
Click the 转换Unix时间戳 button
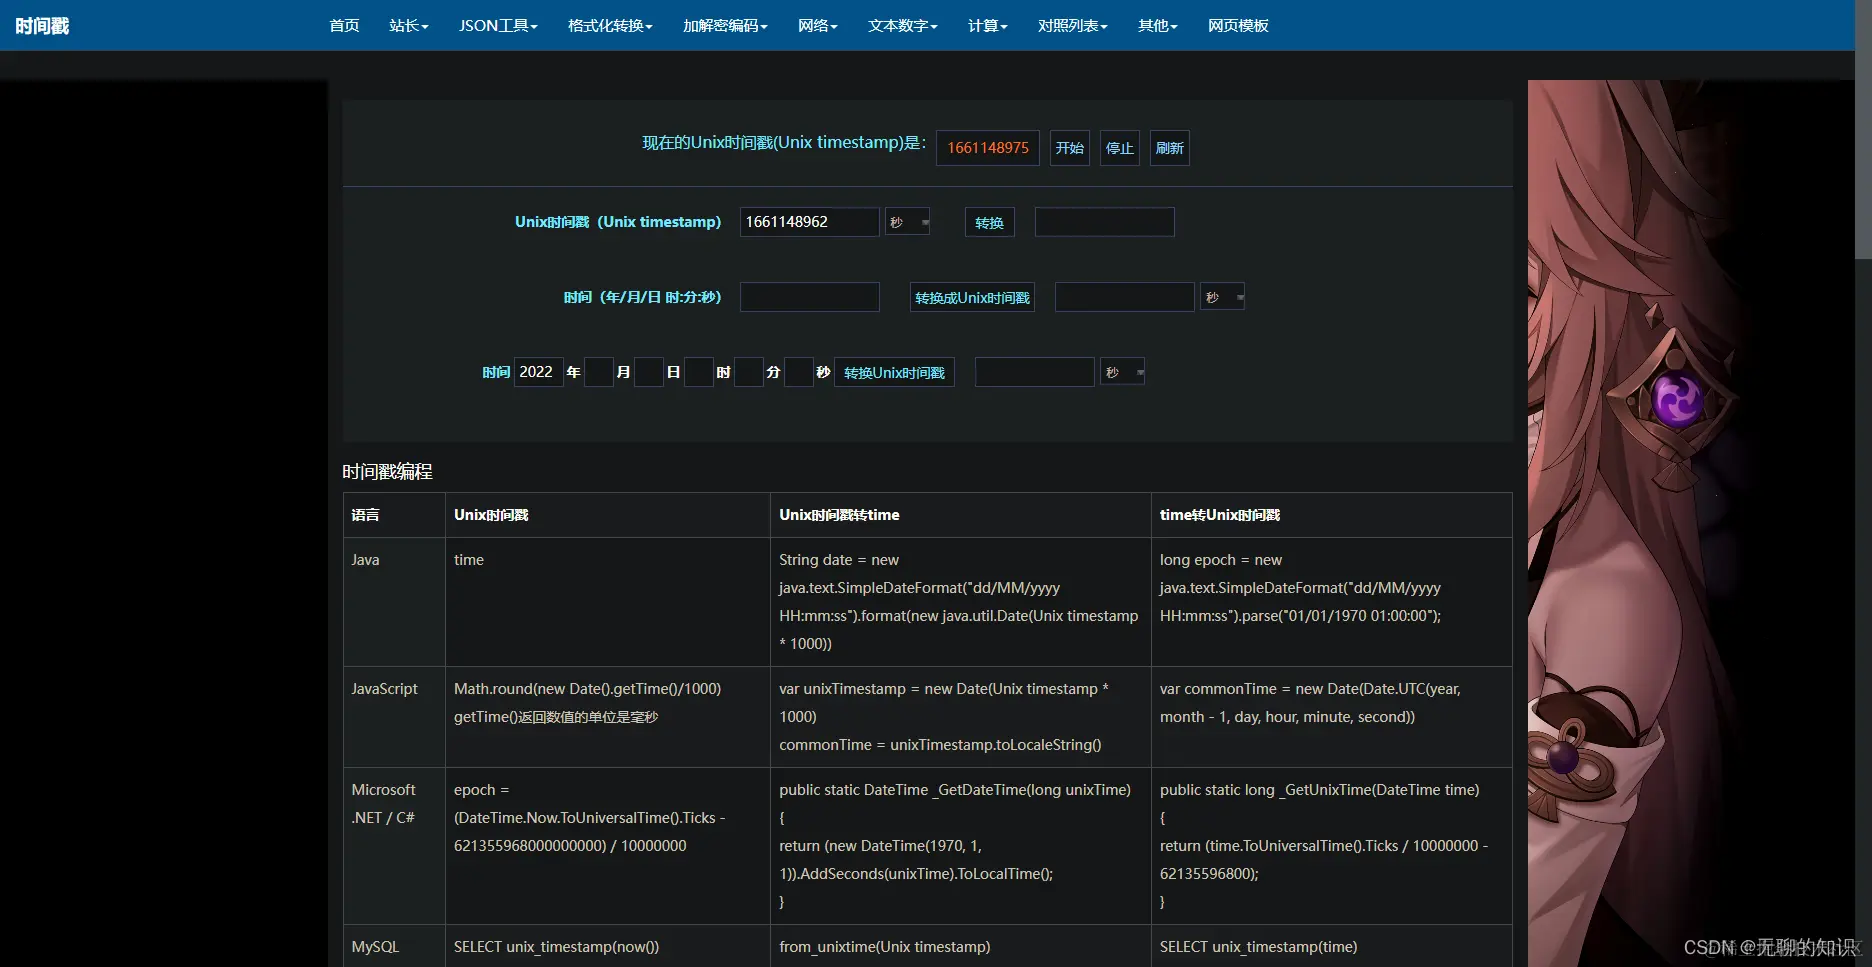895,372
